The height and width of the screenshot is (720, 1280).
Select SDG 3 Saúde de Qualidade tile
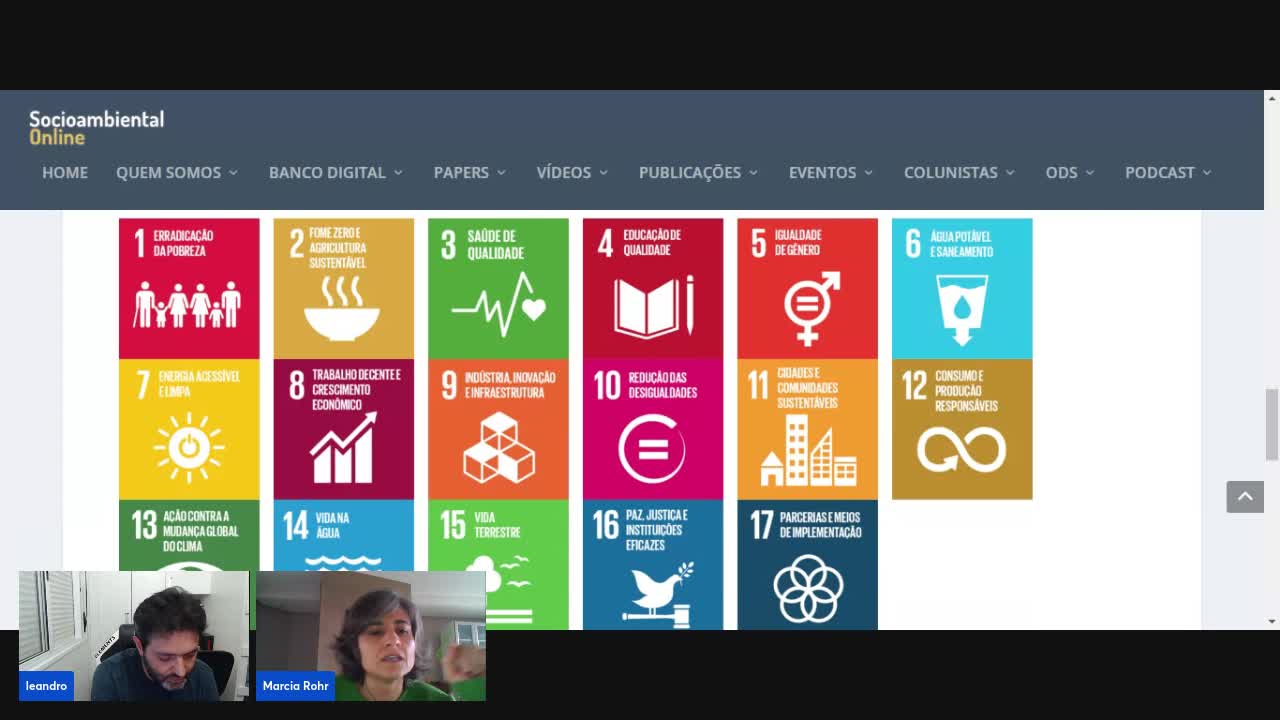coord(498,289)
